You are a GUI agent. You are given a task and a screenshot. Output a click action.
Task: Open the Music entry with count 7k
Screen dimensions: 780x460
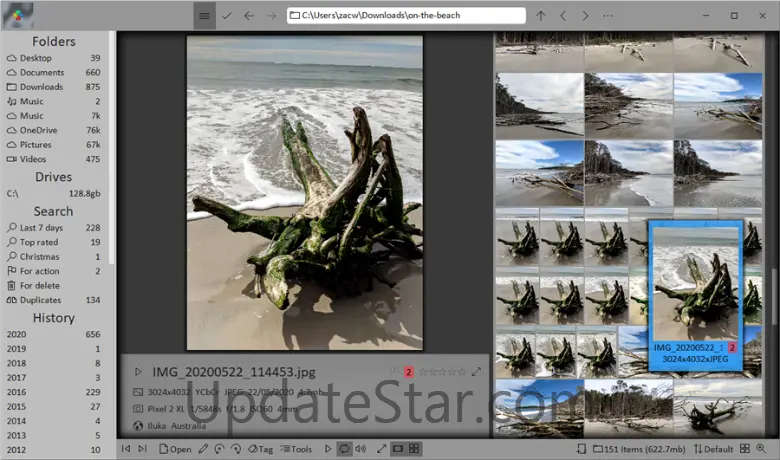click(53, 115)
